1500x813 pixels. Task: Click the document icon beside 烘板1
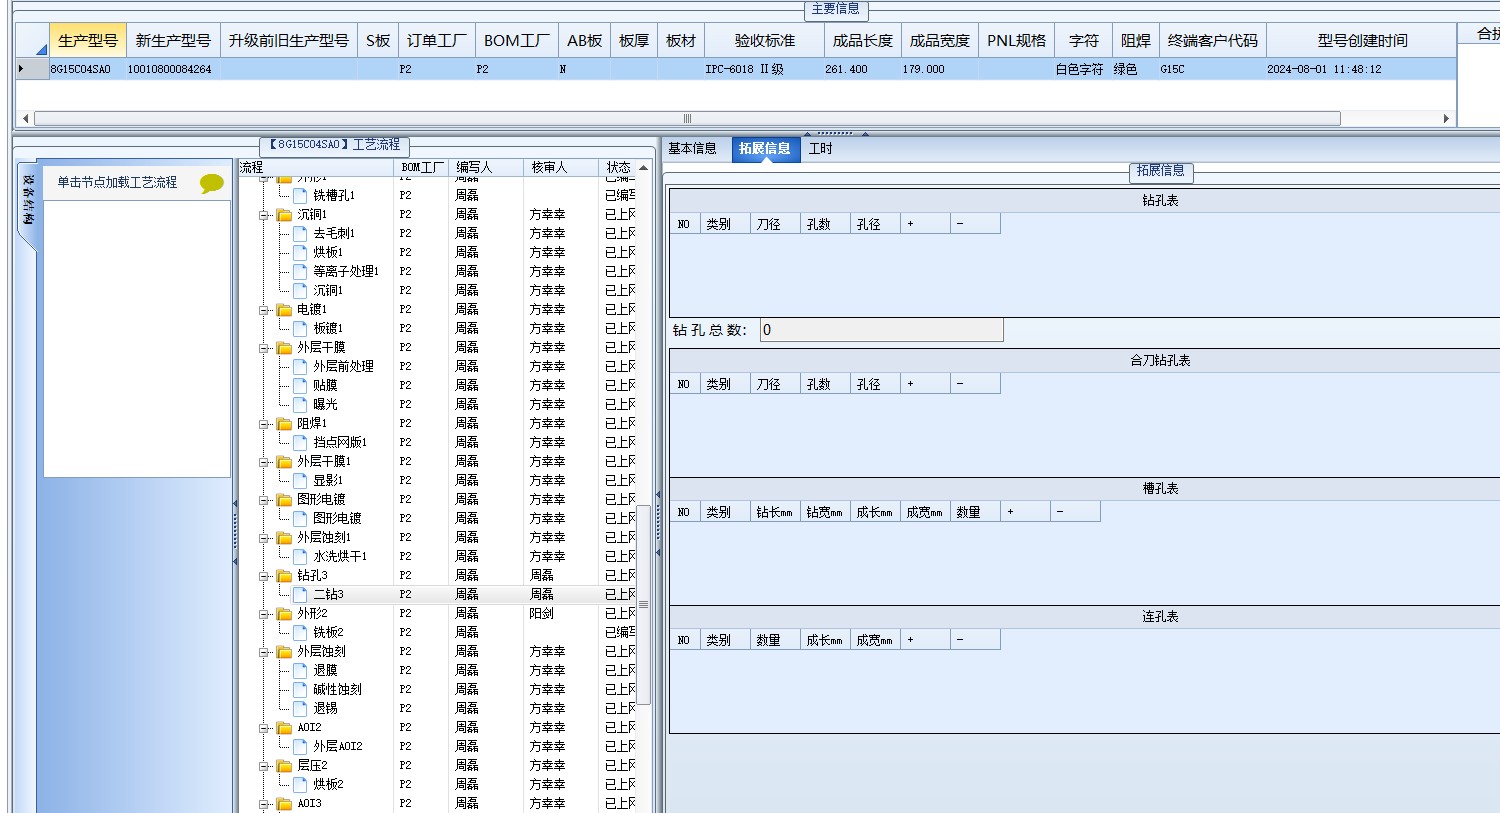300,252
